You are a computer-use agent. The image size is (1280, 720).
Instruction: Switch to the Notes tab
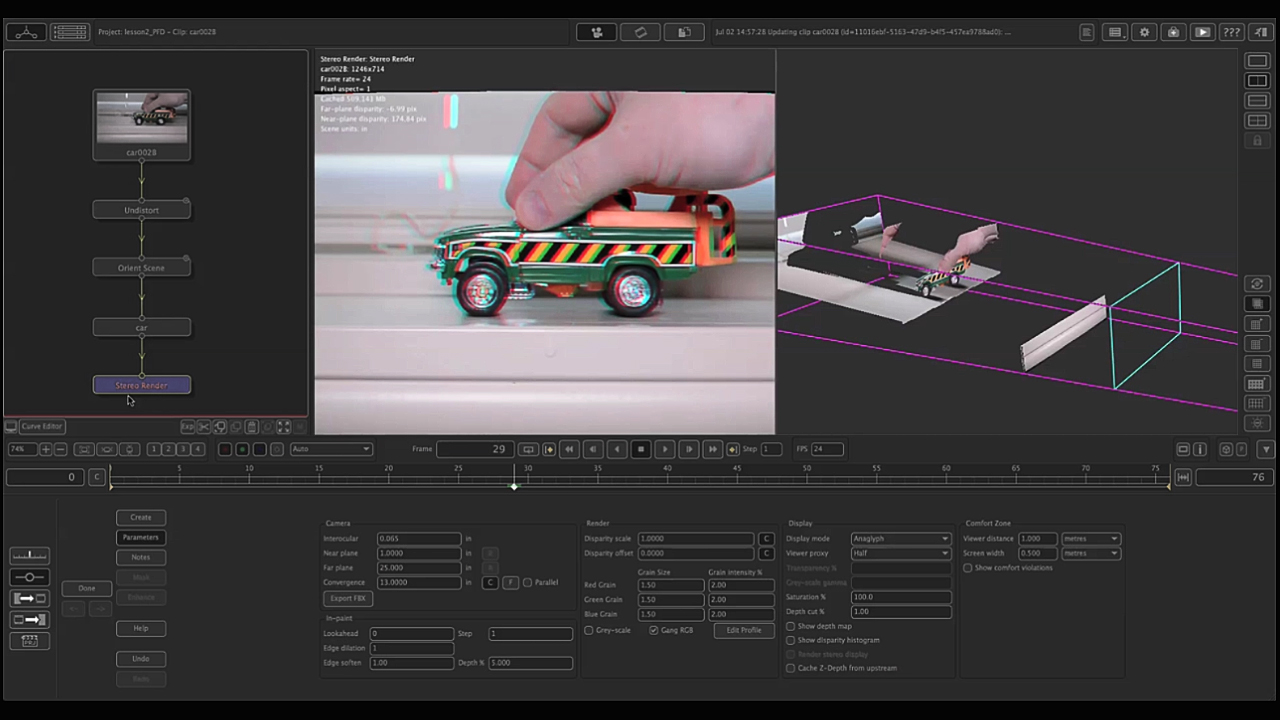141,557
